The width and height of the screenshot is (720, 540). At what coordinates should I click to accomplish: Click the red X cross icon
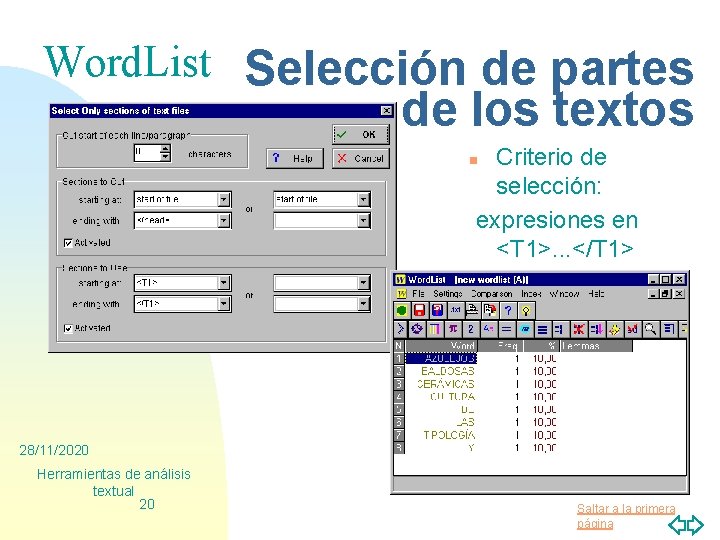coord(579,329)
